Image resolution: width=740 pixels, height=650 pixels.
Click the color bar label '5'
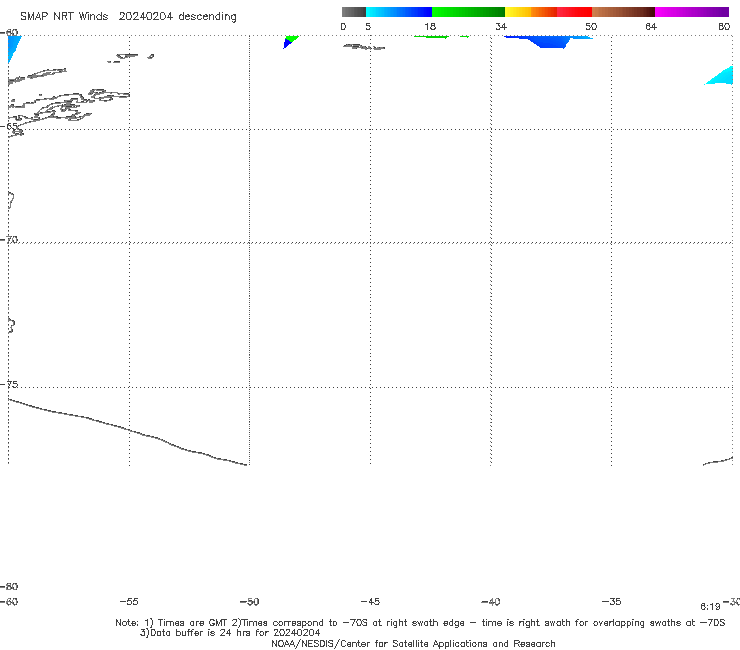click(368, 26)
